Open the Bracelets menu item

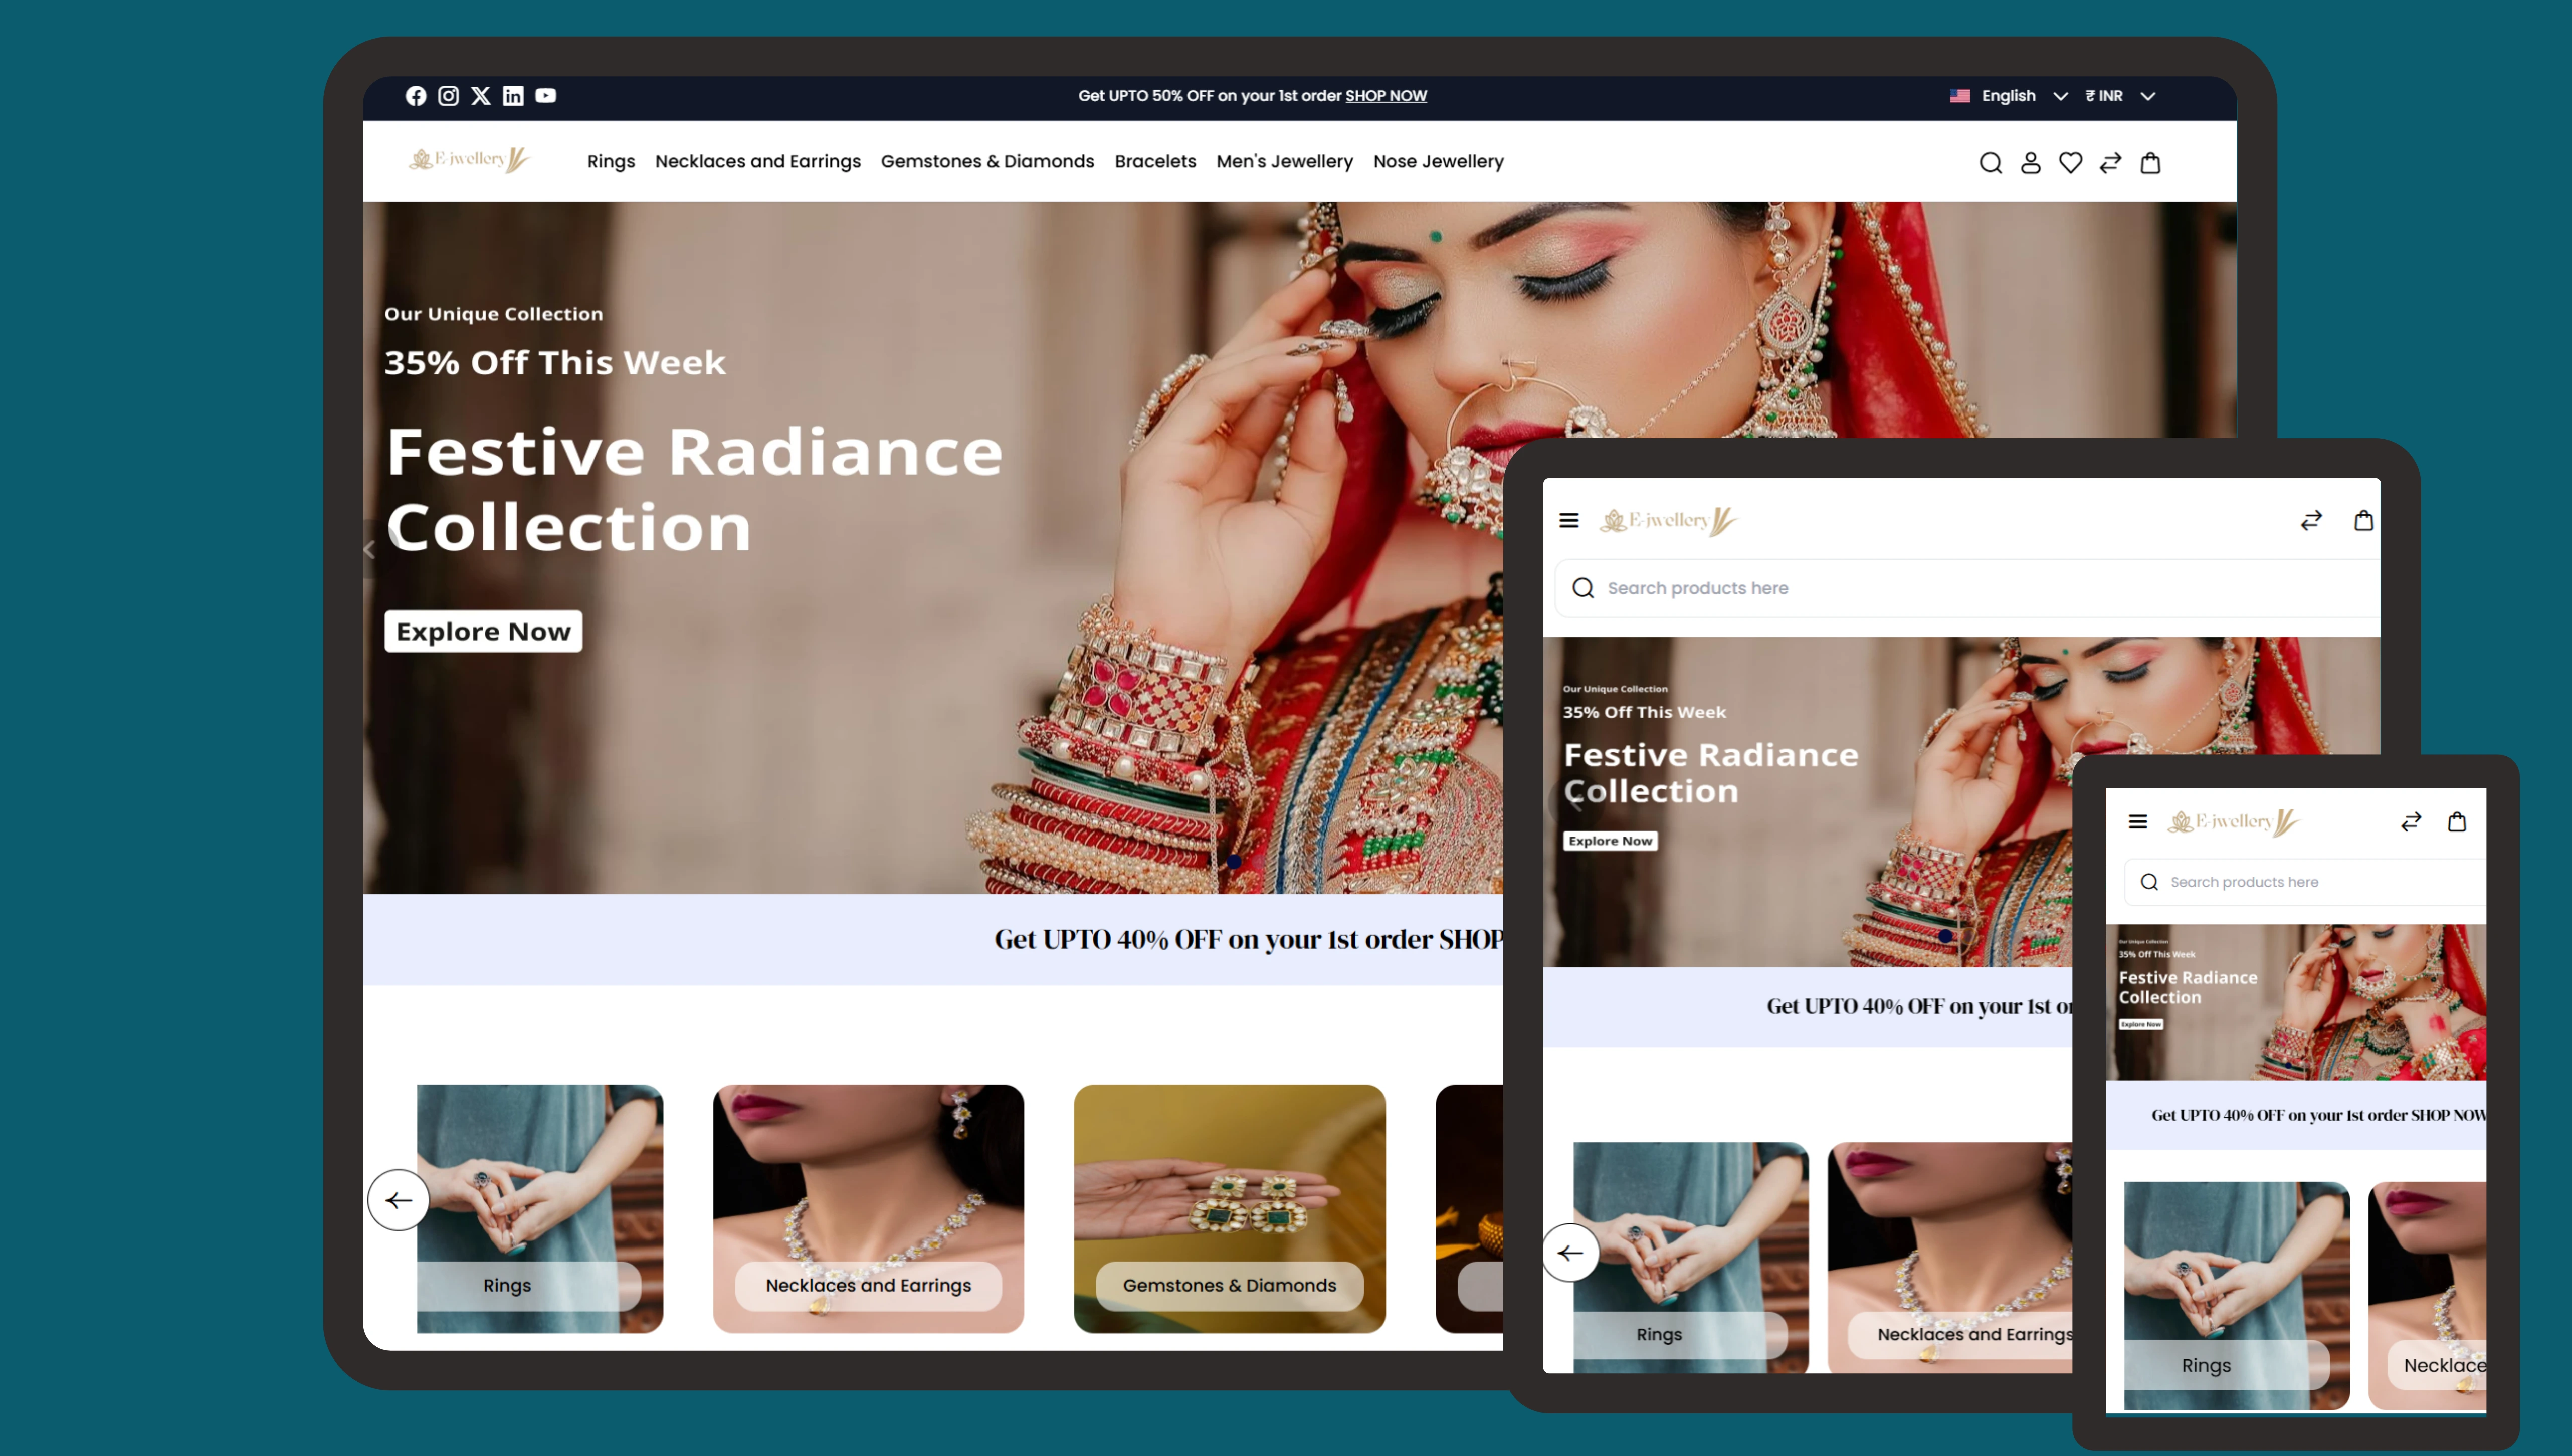pos(1154,161)
